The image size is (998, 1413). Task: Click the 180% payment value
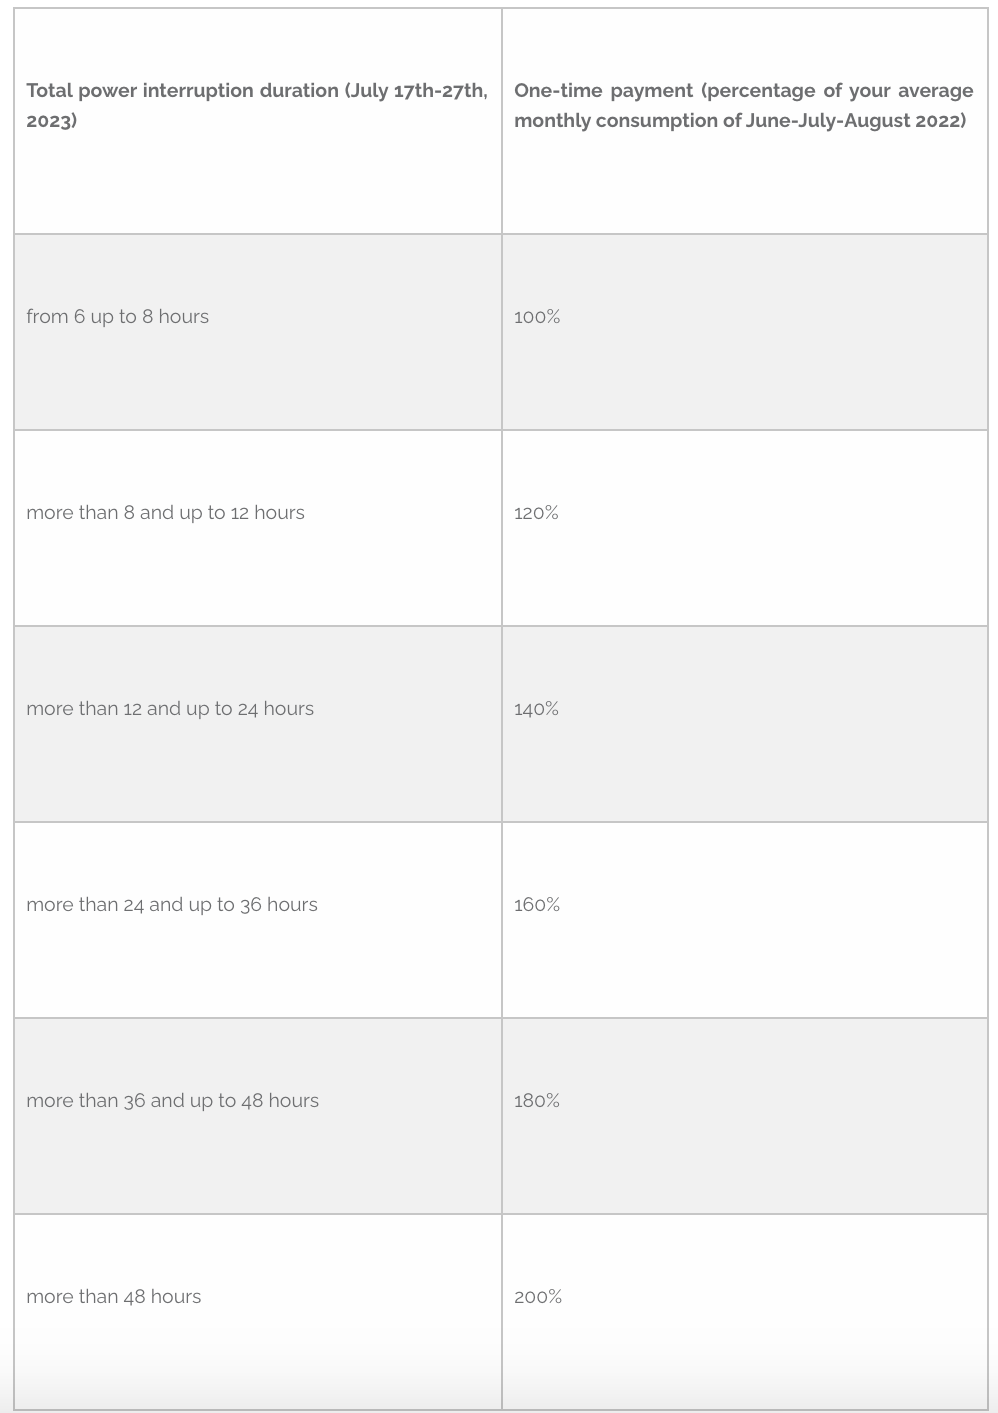coord(537,1101)
